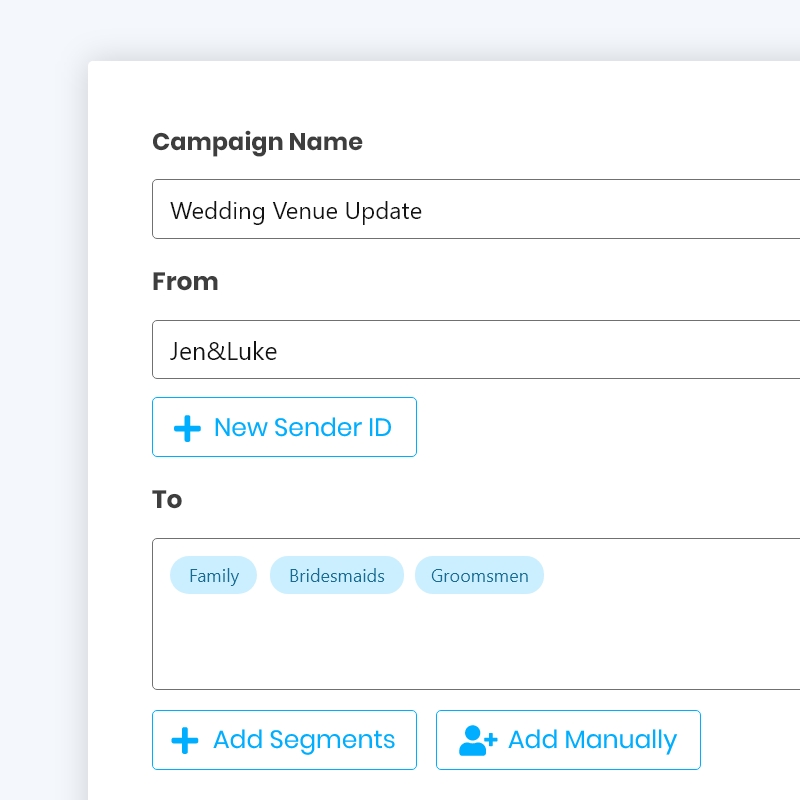Click the gray page background outside the form card

pyautogui.click(x=40, y=400)
